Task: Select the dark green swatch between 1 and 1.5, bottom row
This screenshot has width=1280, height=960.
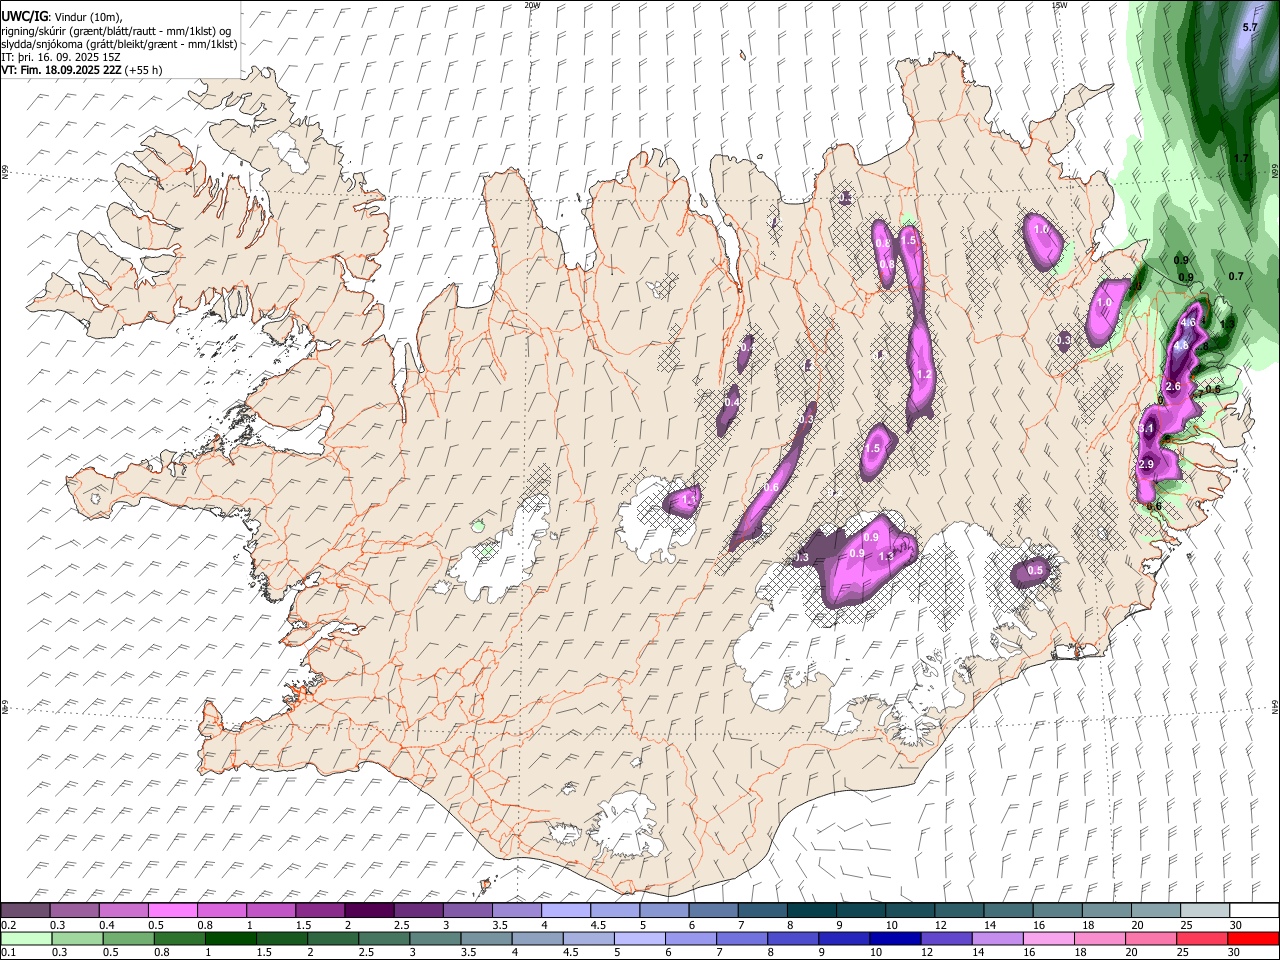Action: pos(231,938)
